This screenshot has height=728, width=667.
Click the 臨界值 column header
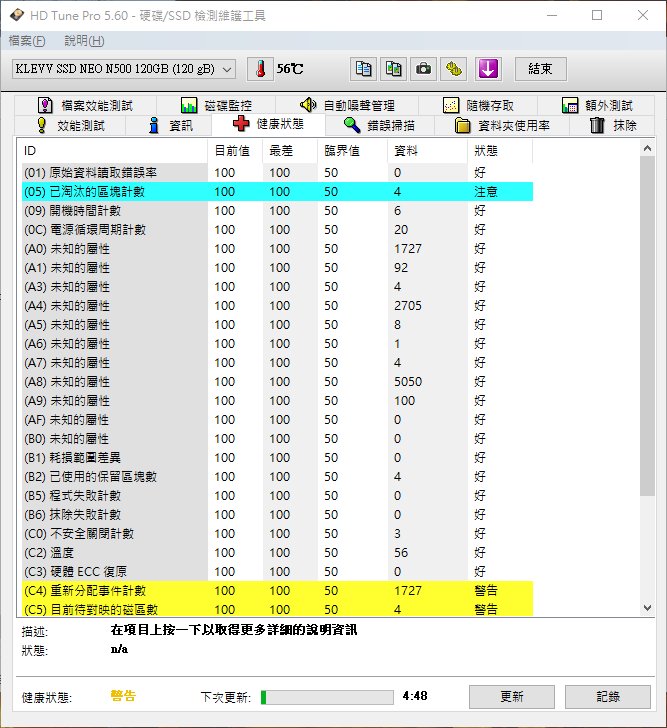(x=353, y=150)
